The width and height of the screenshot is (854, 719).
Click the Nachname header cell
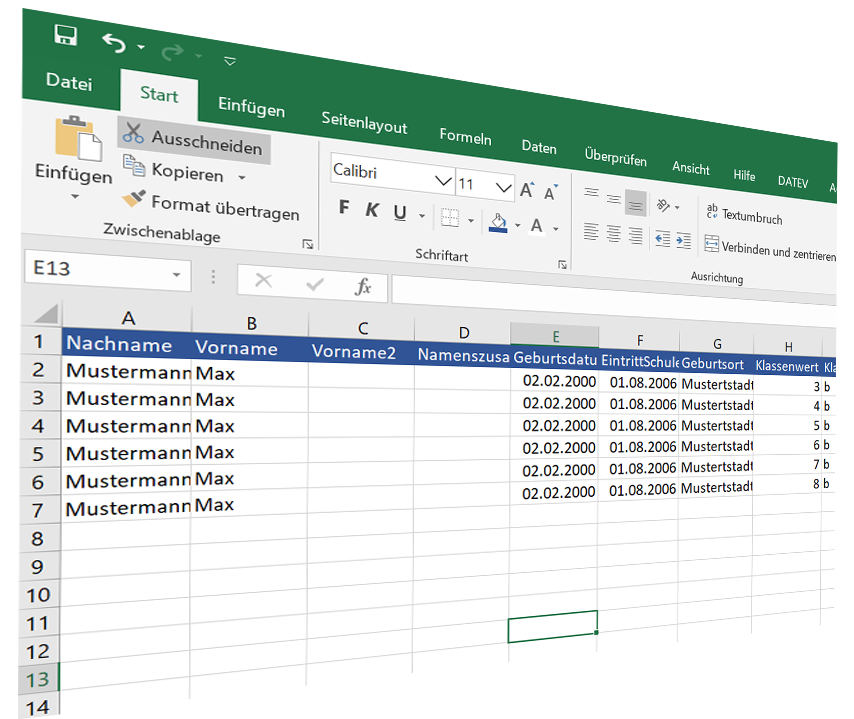click(127, 345)
